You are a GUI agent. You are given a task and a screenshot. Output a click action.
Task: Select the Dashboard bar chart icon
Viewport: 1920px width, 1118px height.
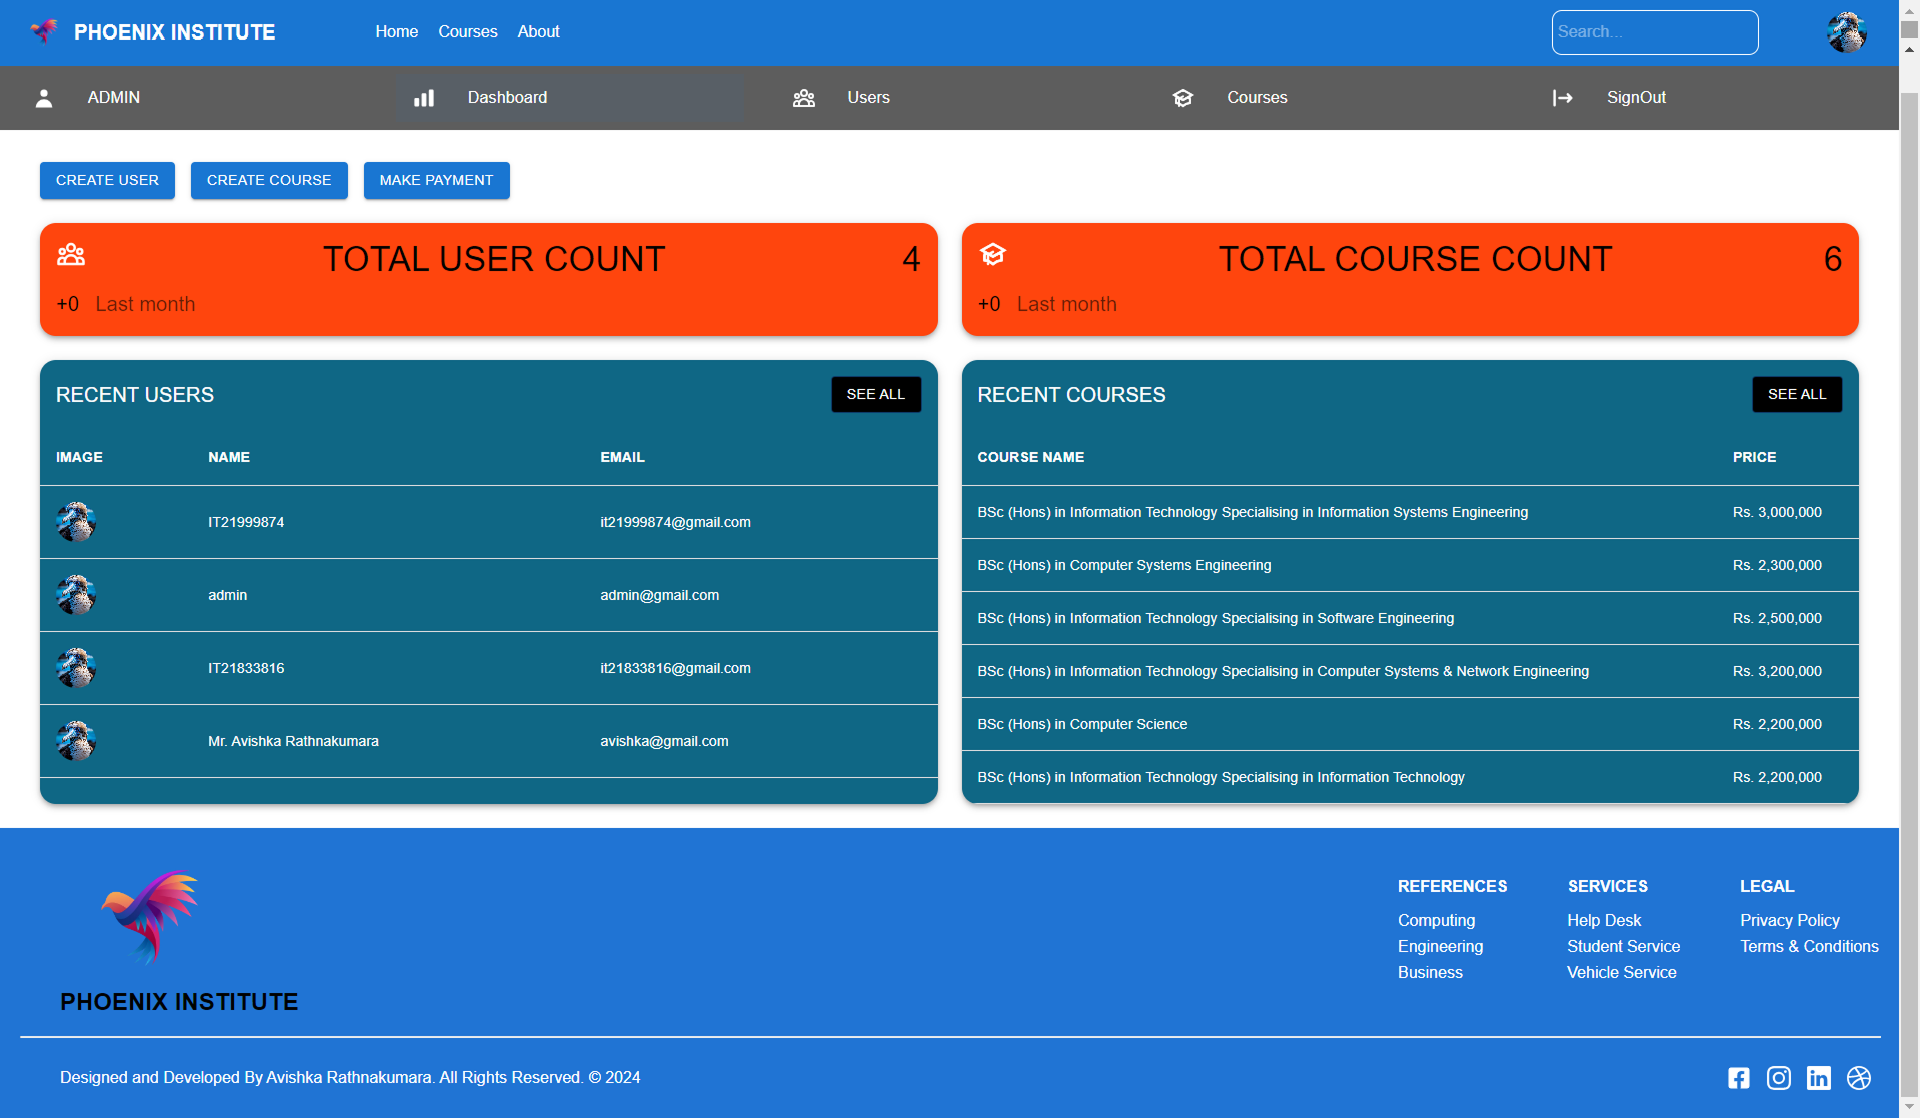tap(423, 97)
